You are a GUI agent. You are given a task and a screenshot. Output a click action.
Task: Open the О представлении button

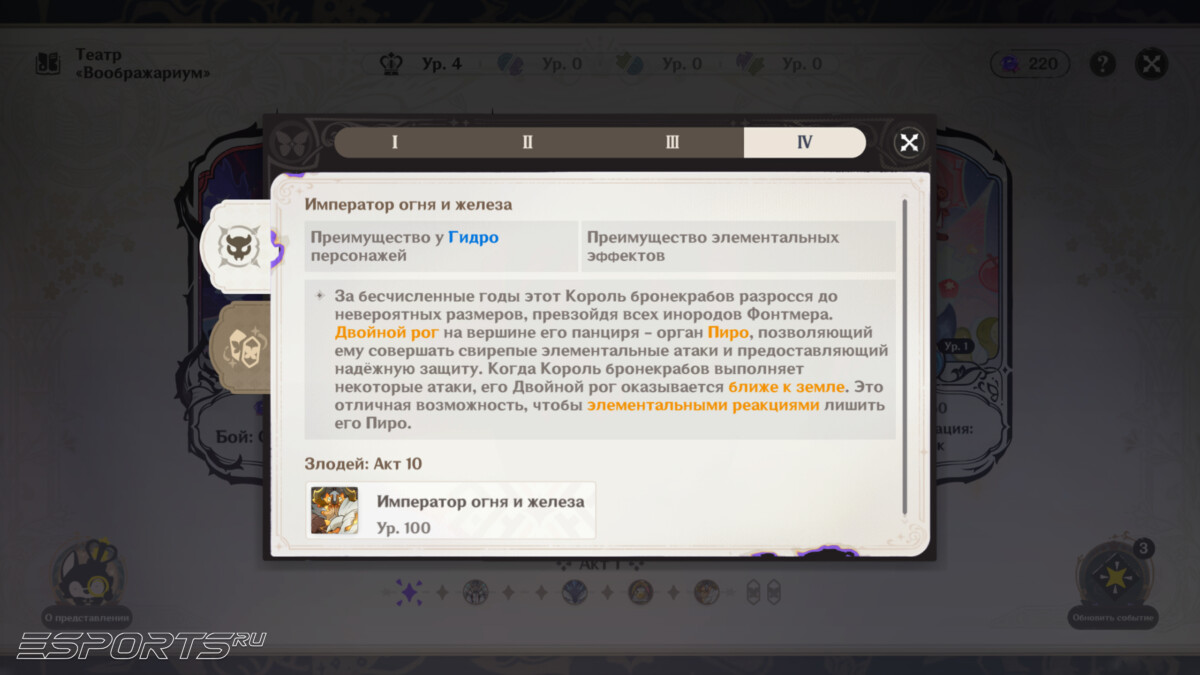coord(87,585)
